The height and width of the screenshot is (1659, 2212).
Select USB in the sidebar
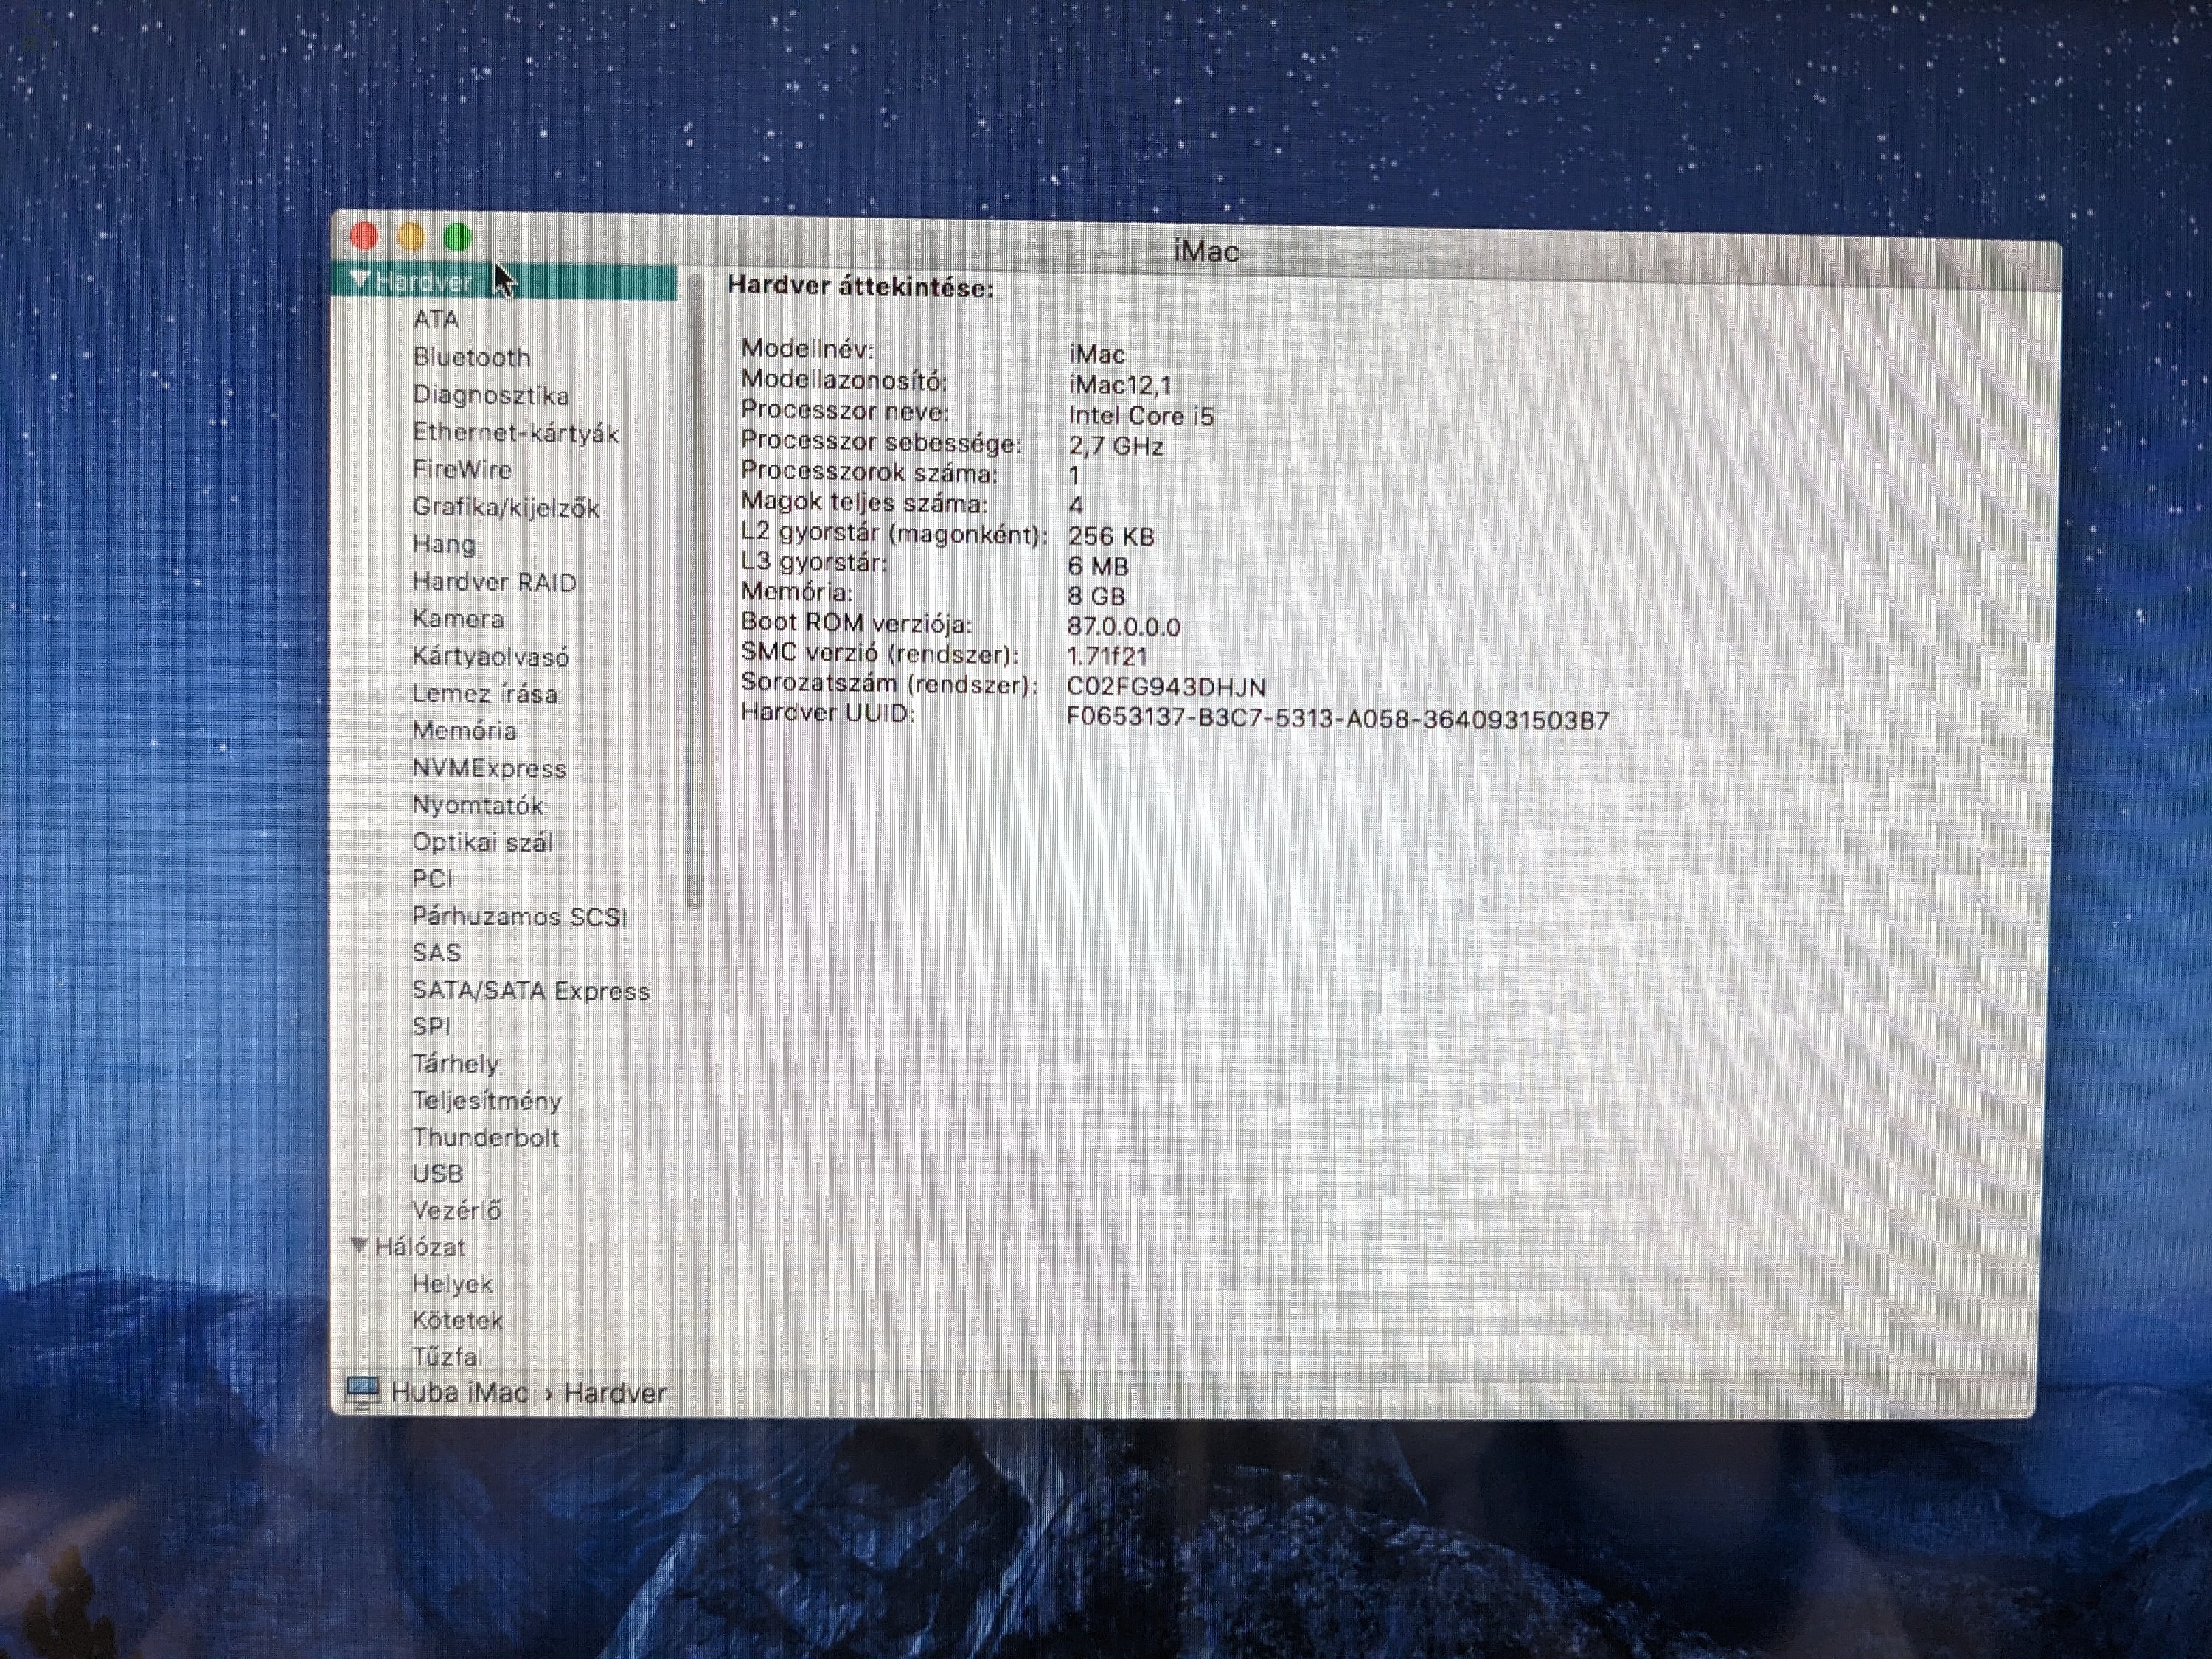pos(437,1173)
